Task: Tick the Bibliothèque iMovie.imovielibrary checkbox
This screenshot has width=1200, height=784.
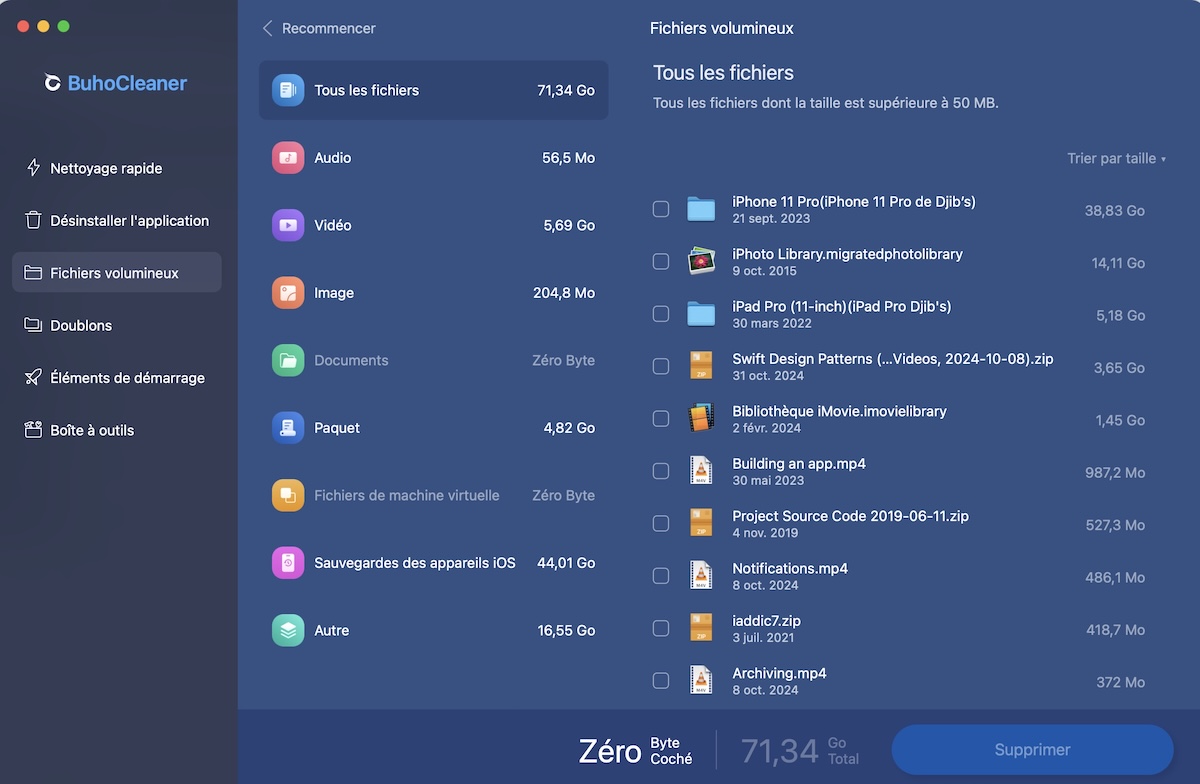Action: point(661,418)
